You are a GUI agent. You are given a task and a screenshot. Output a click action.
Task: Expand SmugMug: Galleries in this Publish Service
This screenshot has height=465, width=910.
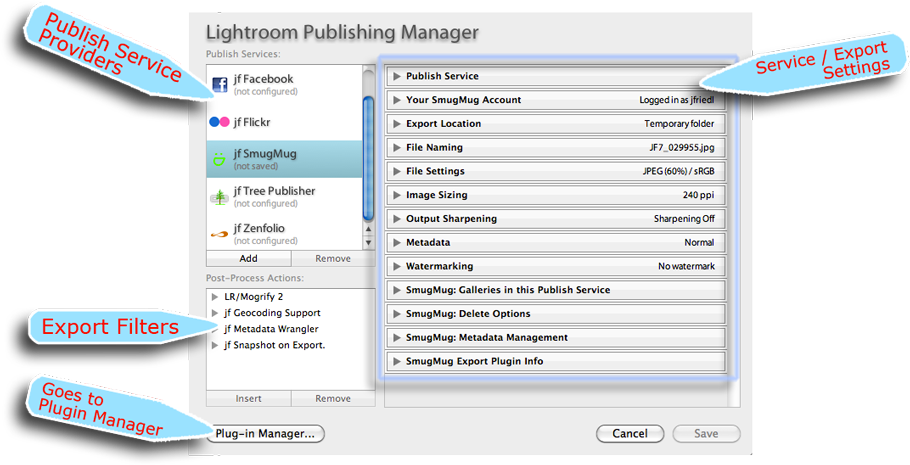coord(397,290)
